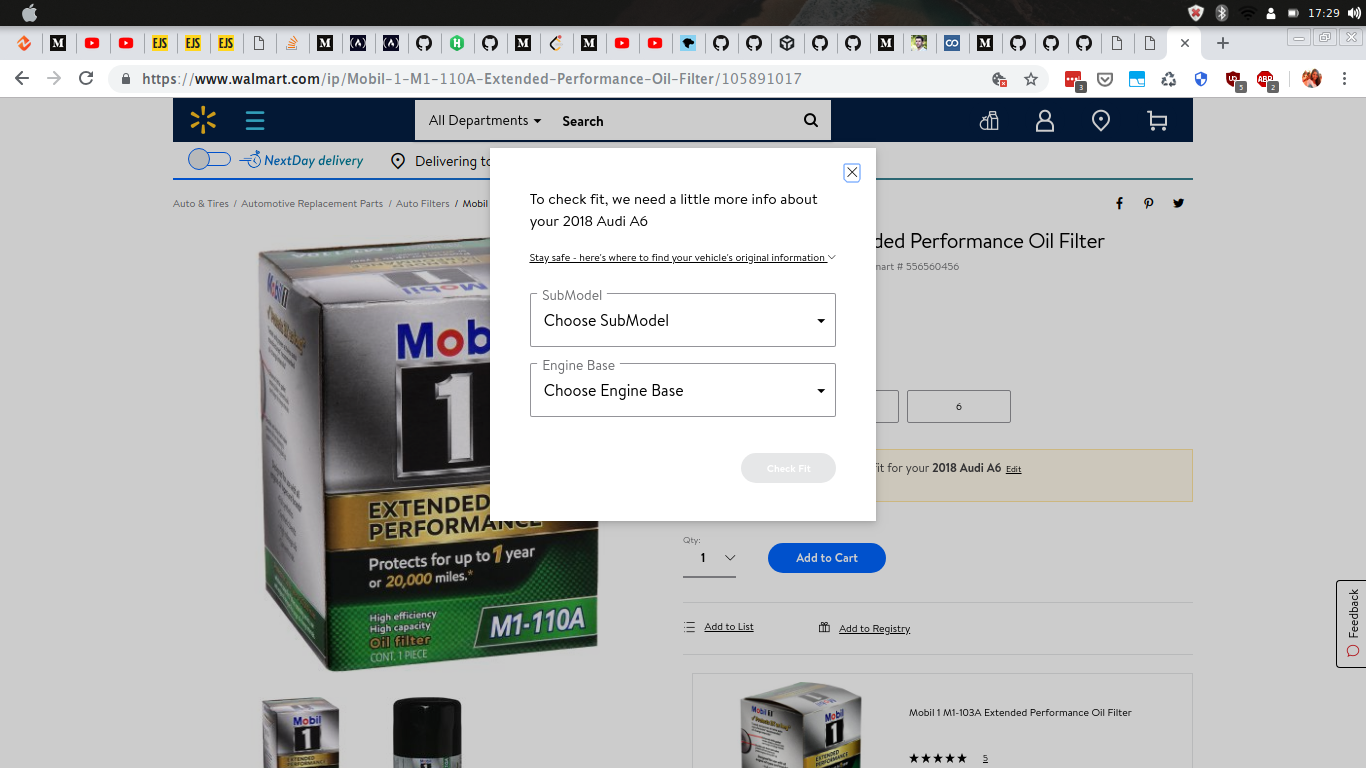Click the recycle arrows extension icon
The image size is (1366, 768).
(1169, 79)
